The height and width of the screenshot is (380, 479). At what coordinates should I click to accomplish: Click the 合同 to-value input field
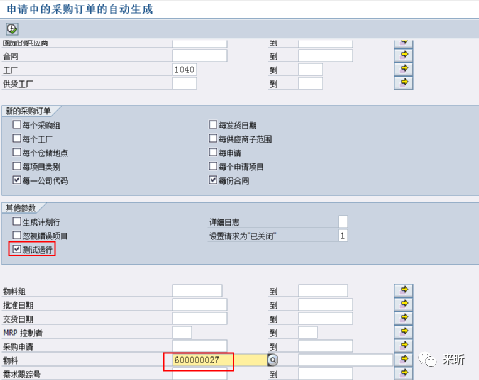click(x=325, y=56)
